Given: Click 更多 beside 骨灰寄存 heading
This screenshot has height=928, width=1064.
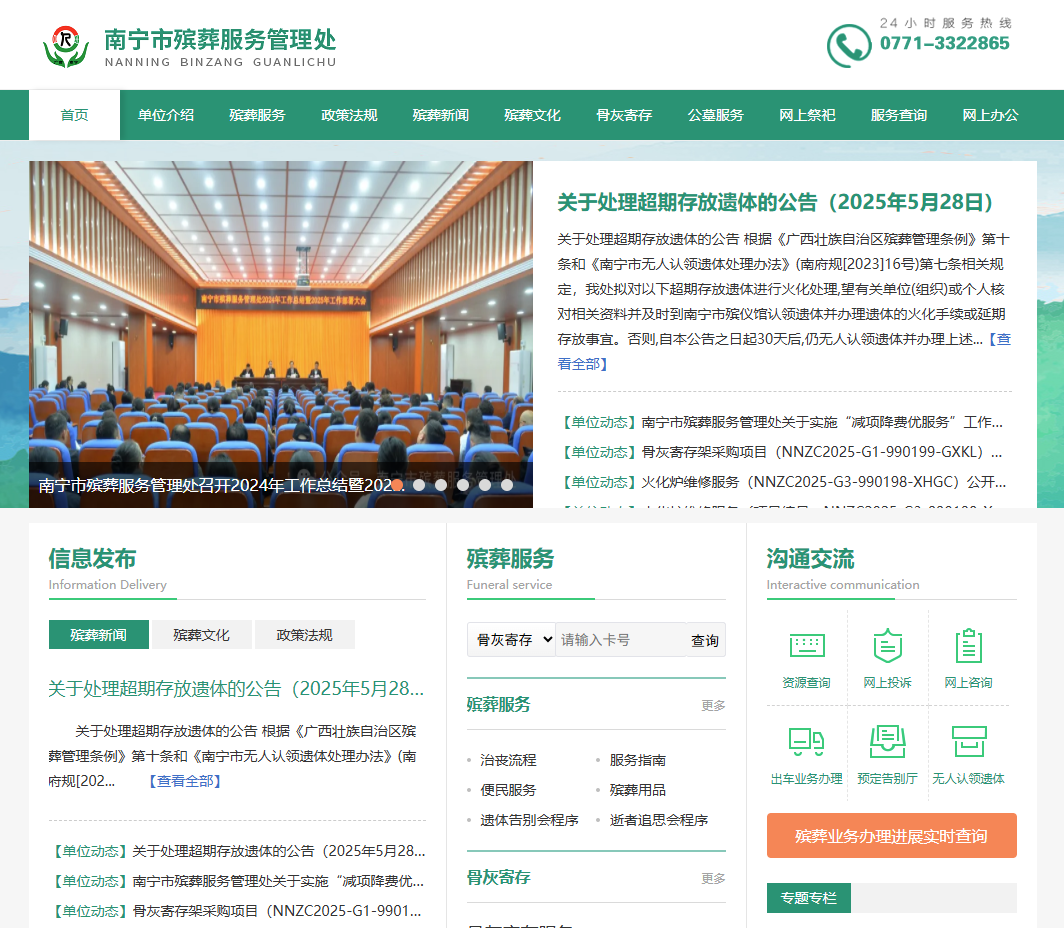Looking at the screenshot, I should [x=713, y=878].
